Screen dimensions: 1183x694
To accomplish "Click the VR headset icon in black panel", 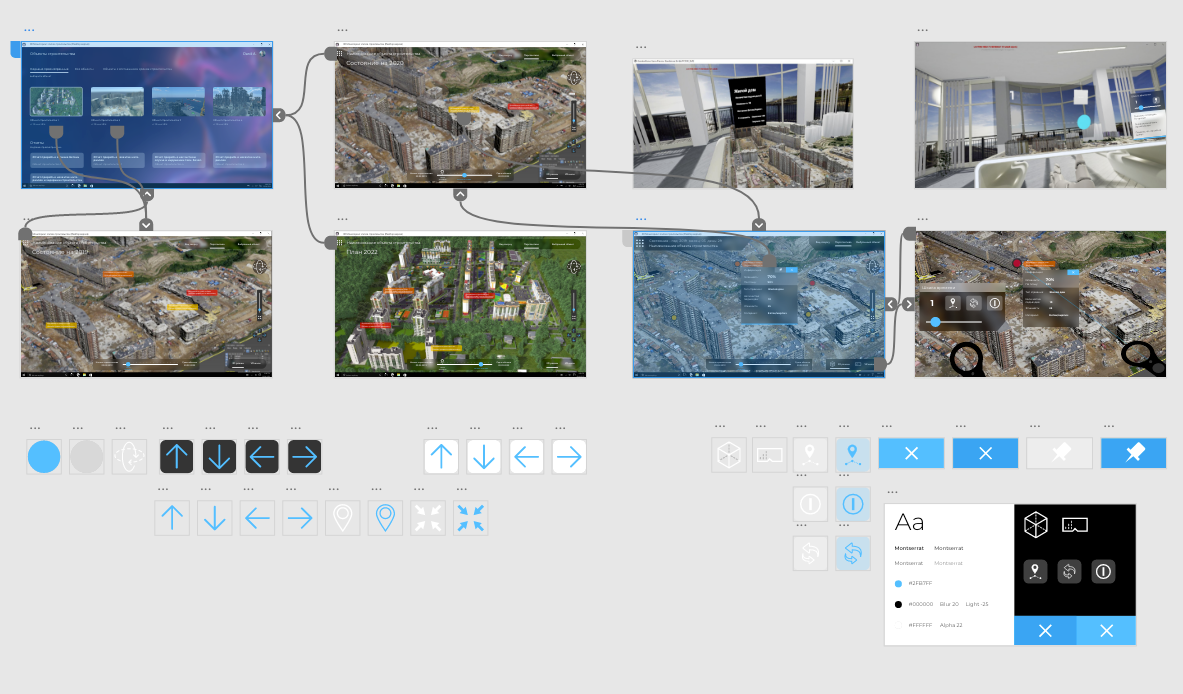I will tap(1074, 524).
